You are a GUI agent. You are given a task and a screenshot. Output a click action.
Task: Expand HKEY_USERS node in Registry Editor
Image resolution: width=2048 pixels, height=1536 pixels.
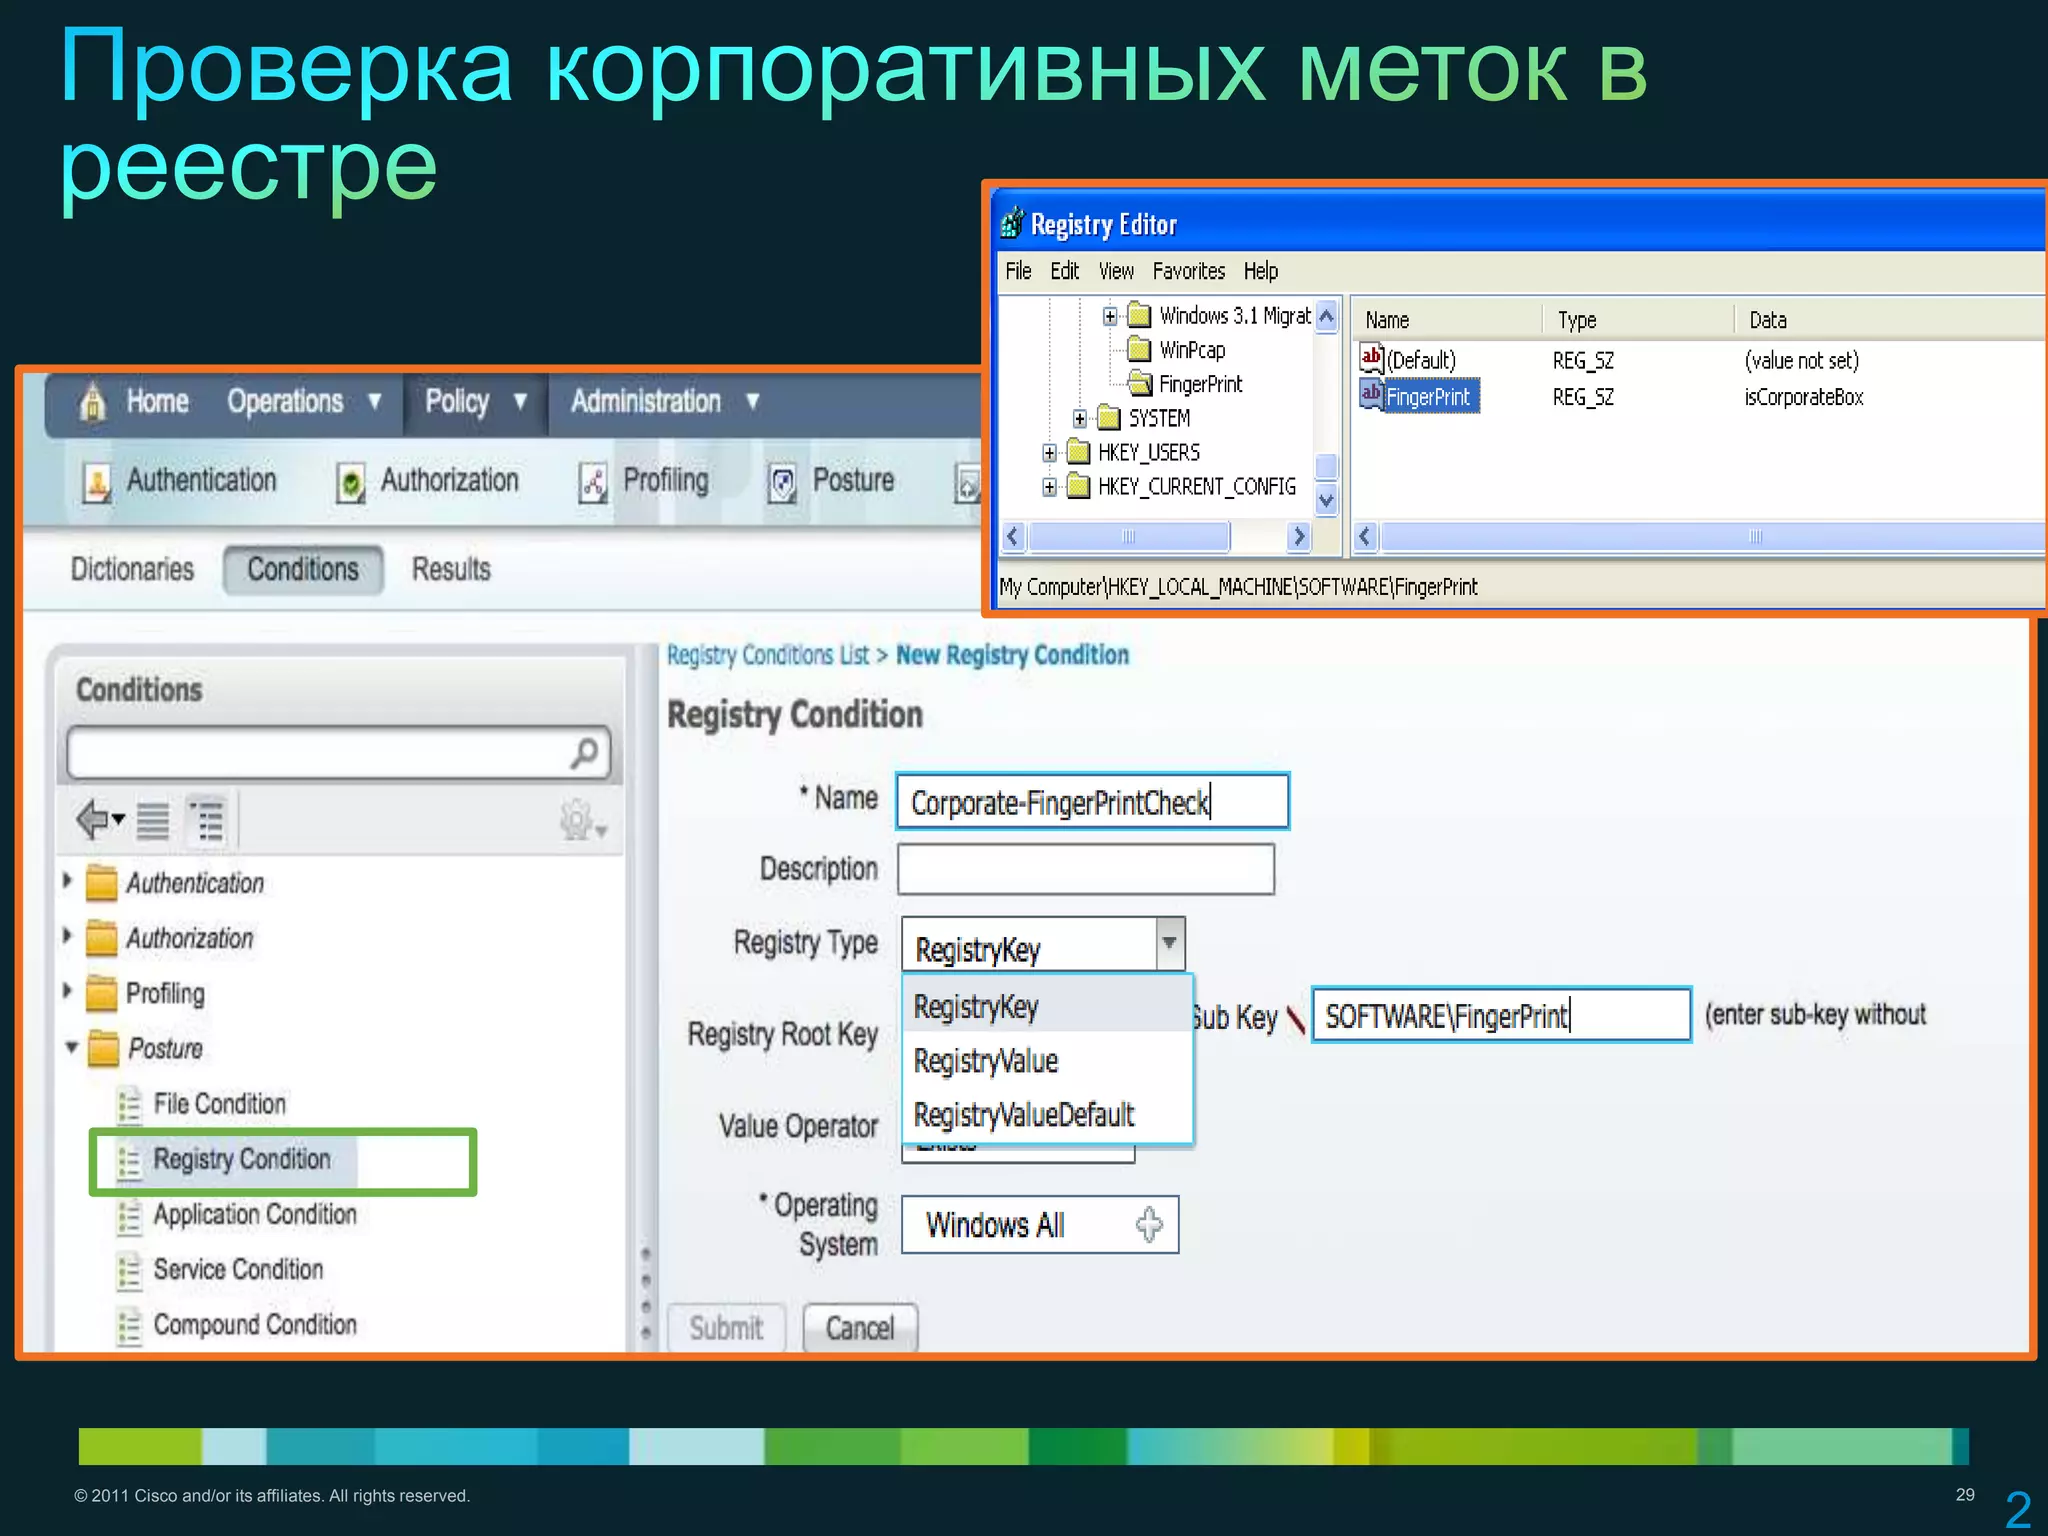point(1048,453)
